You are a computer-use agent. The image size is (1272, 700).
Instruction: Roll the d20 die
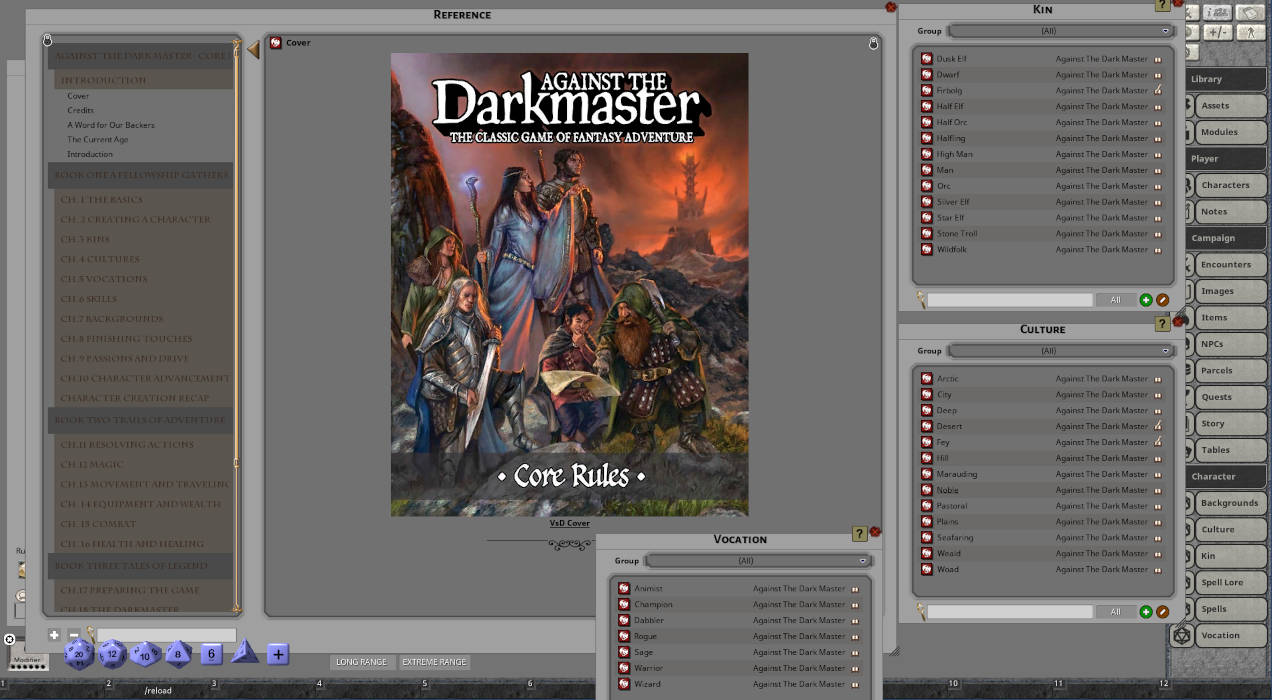coord(79,655)
